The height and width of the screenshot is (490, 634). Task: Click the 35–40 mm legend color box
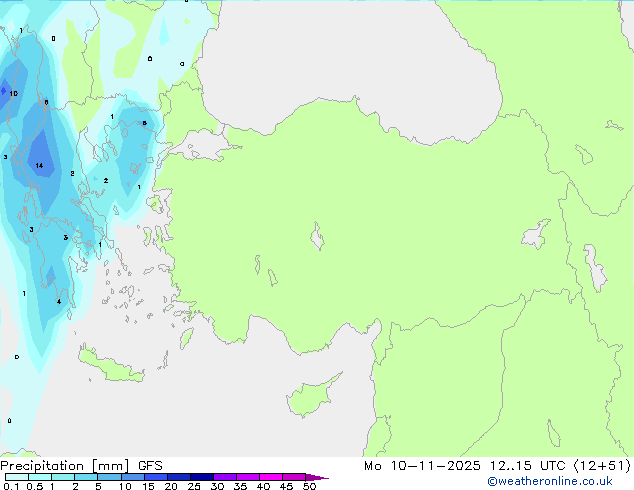click(x=248, y=477)
